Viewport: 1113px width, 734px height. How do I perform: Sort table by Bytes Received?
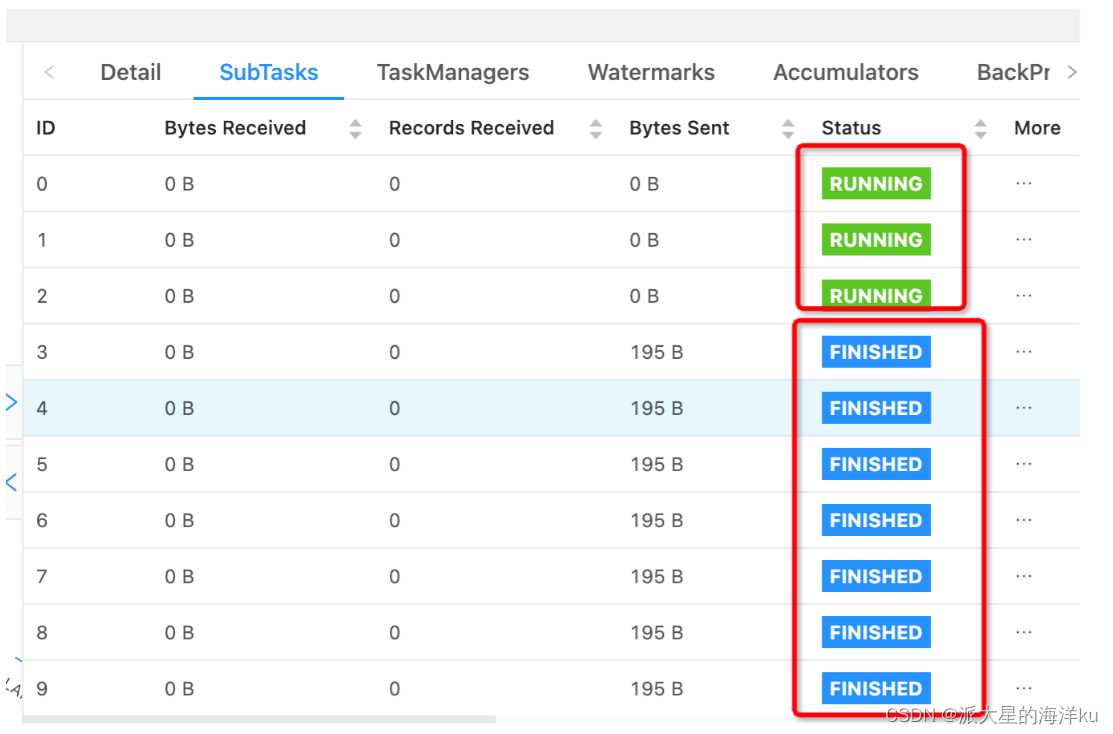355,128
